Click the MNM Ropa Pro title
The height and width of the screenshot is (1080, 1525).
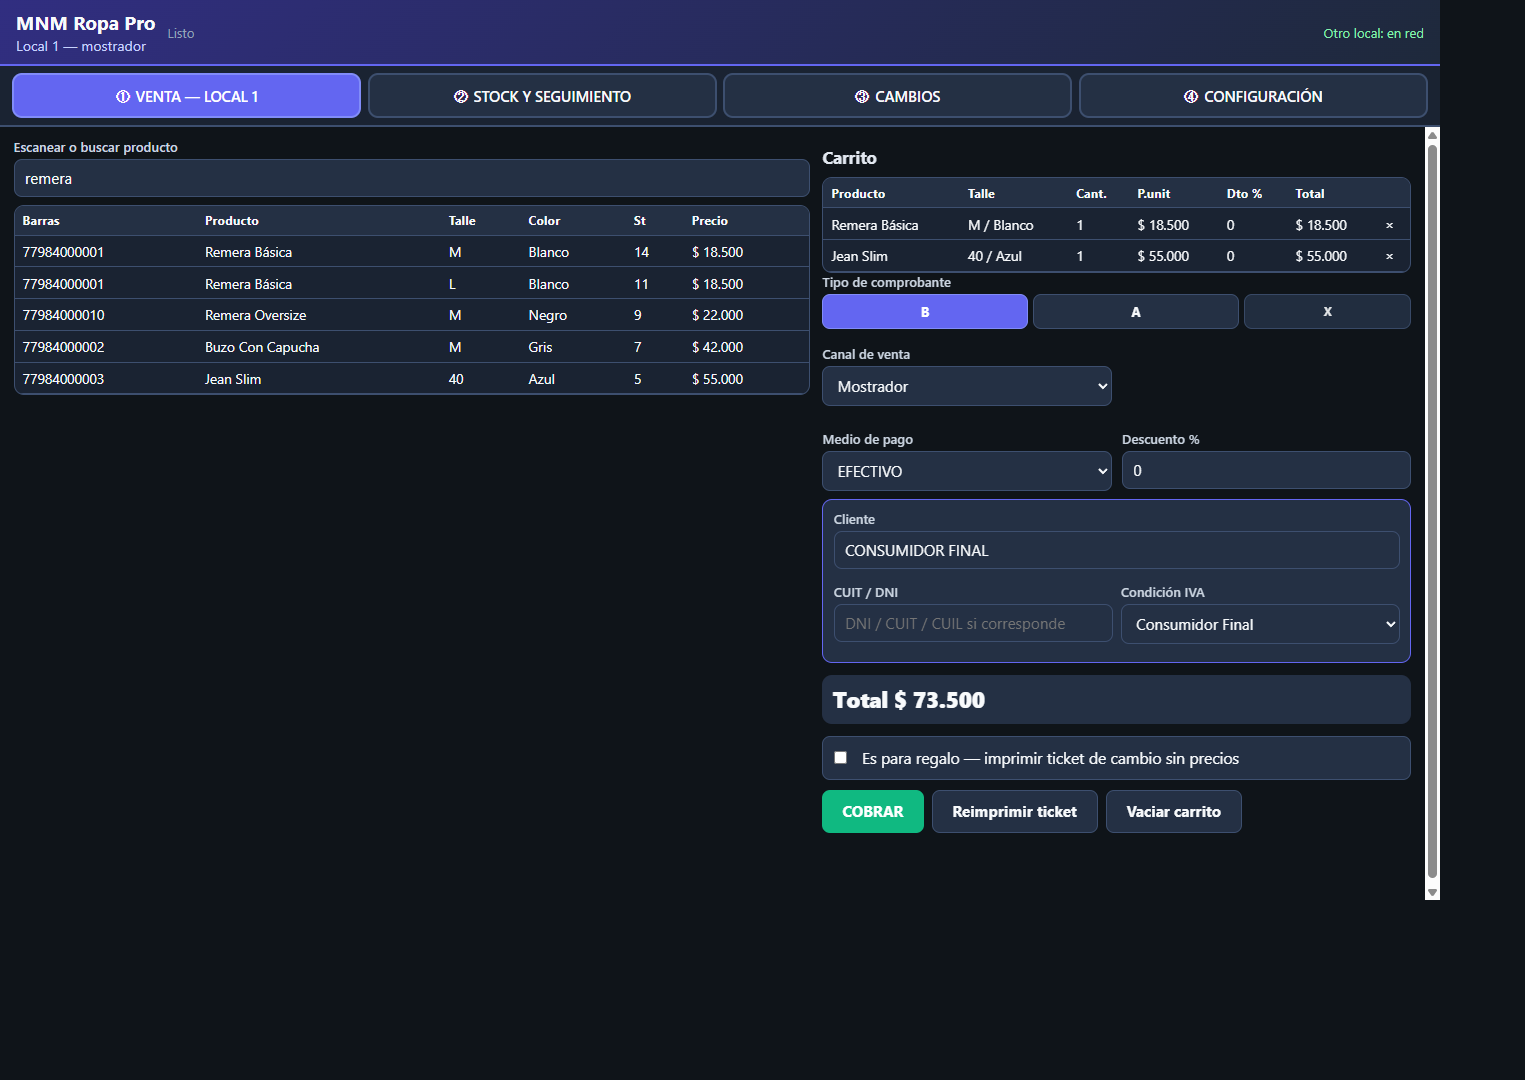(86, 23)
